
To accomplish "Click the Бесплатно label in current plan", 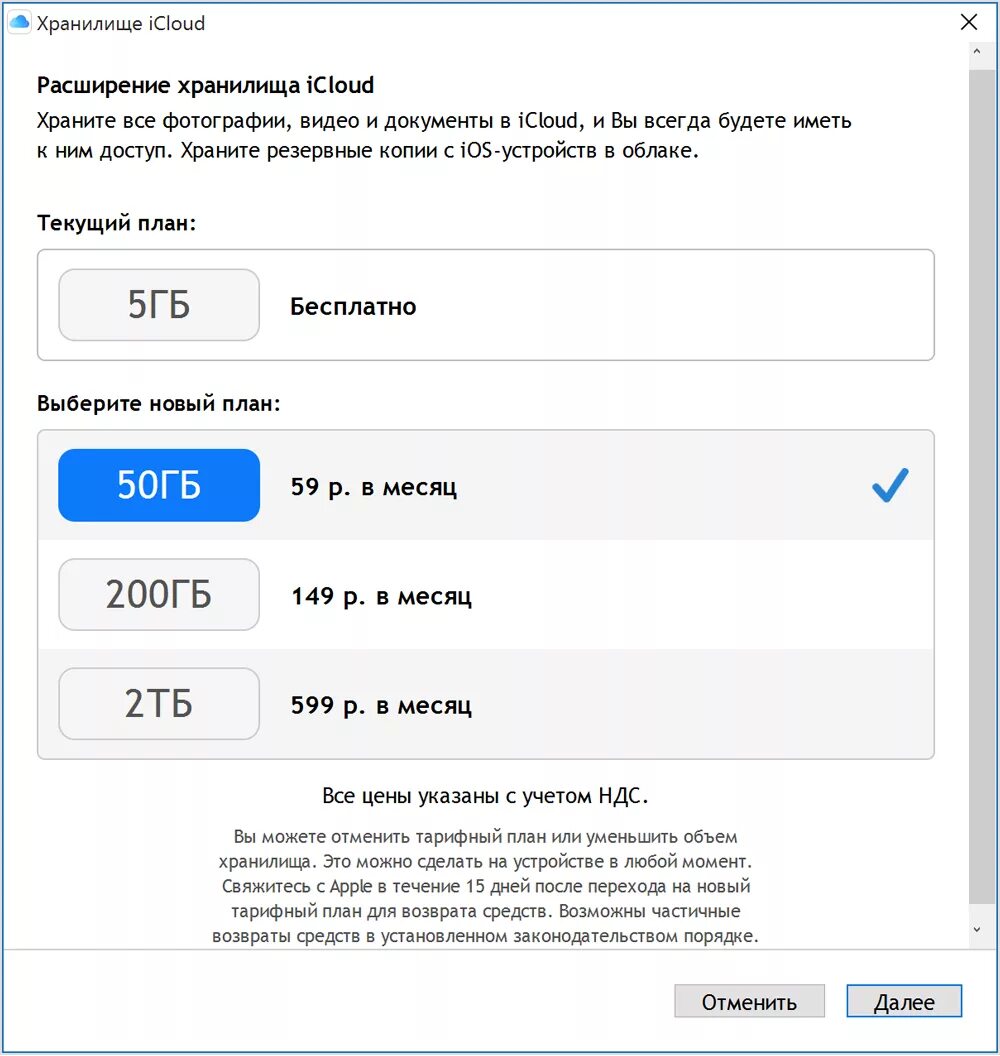I will coord(351,307).
